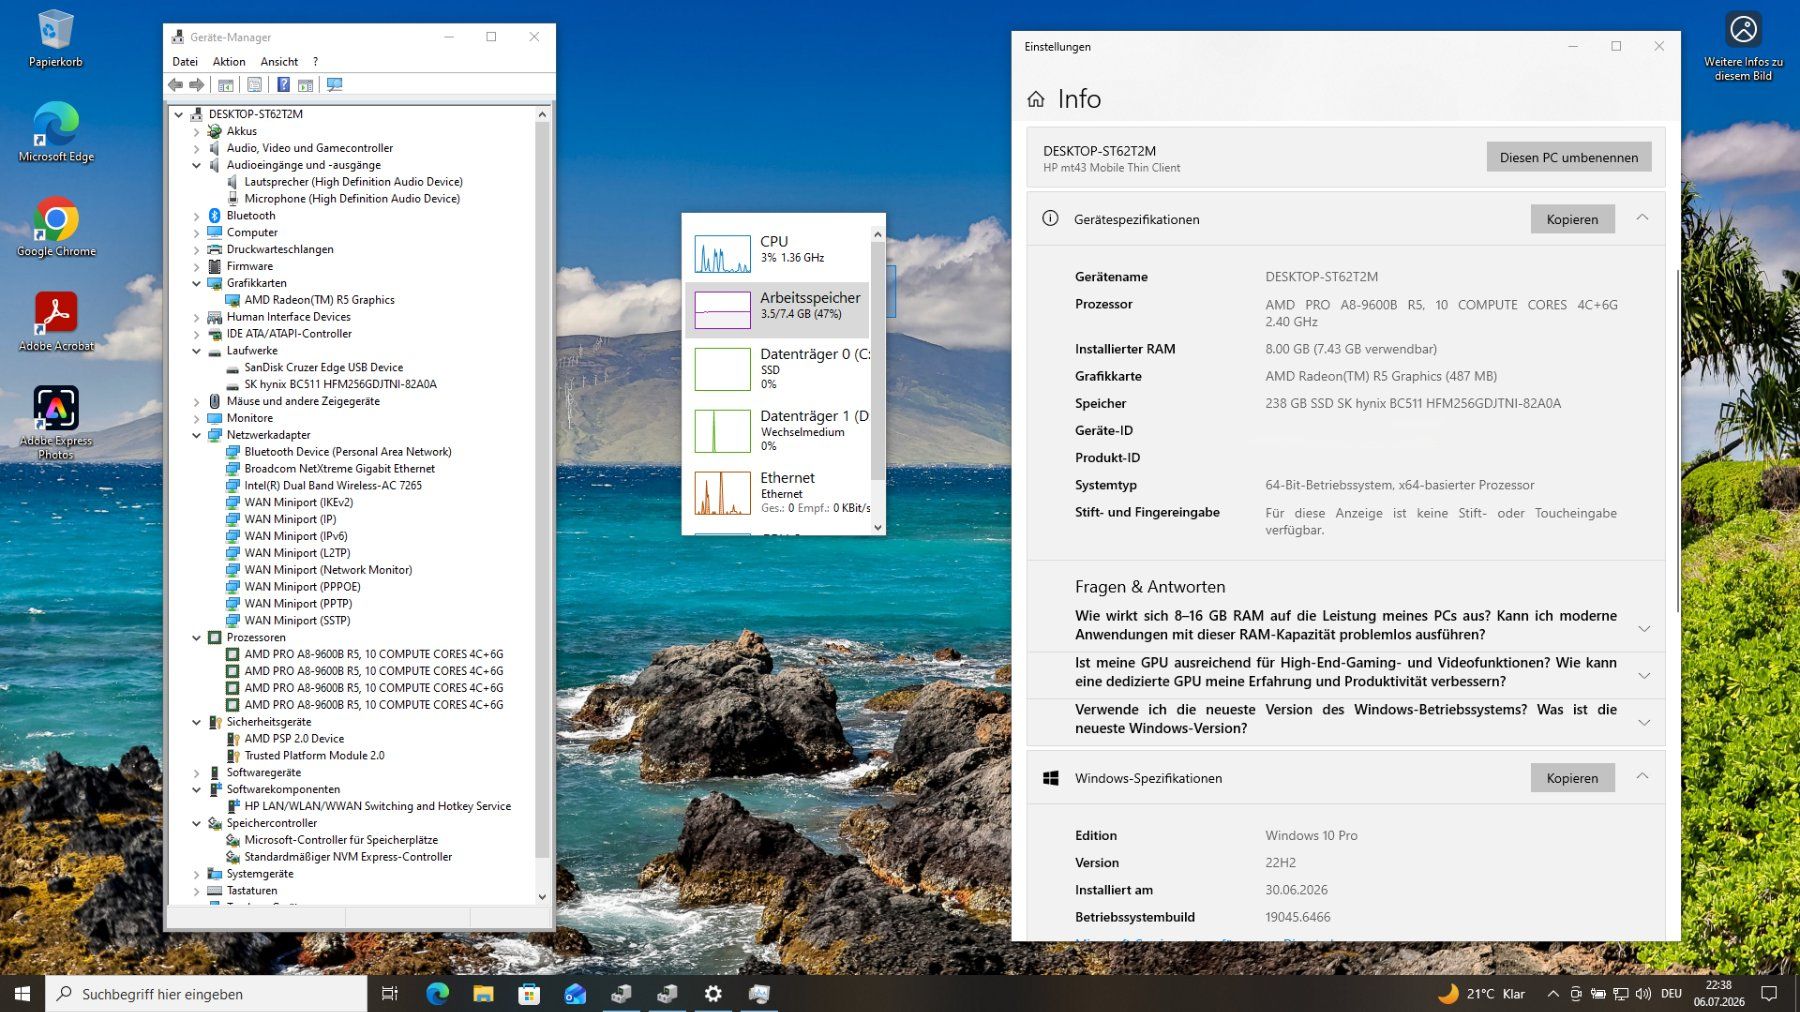Click Diesen PC umbenennen button

[1569, 157]
